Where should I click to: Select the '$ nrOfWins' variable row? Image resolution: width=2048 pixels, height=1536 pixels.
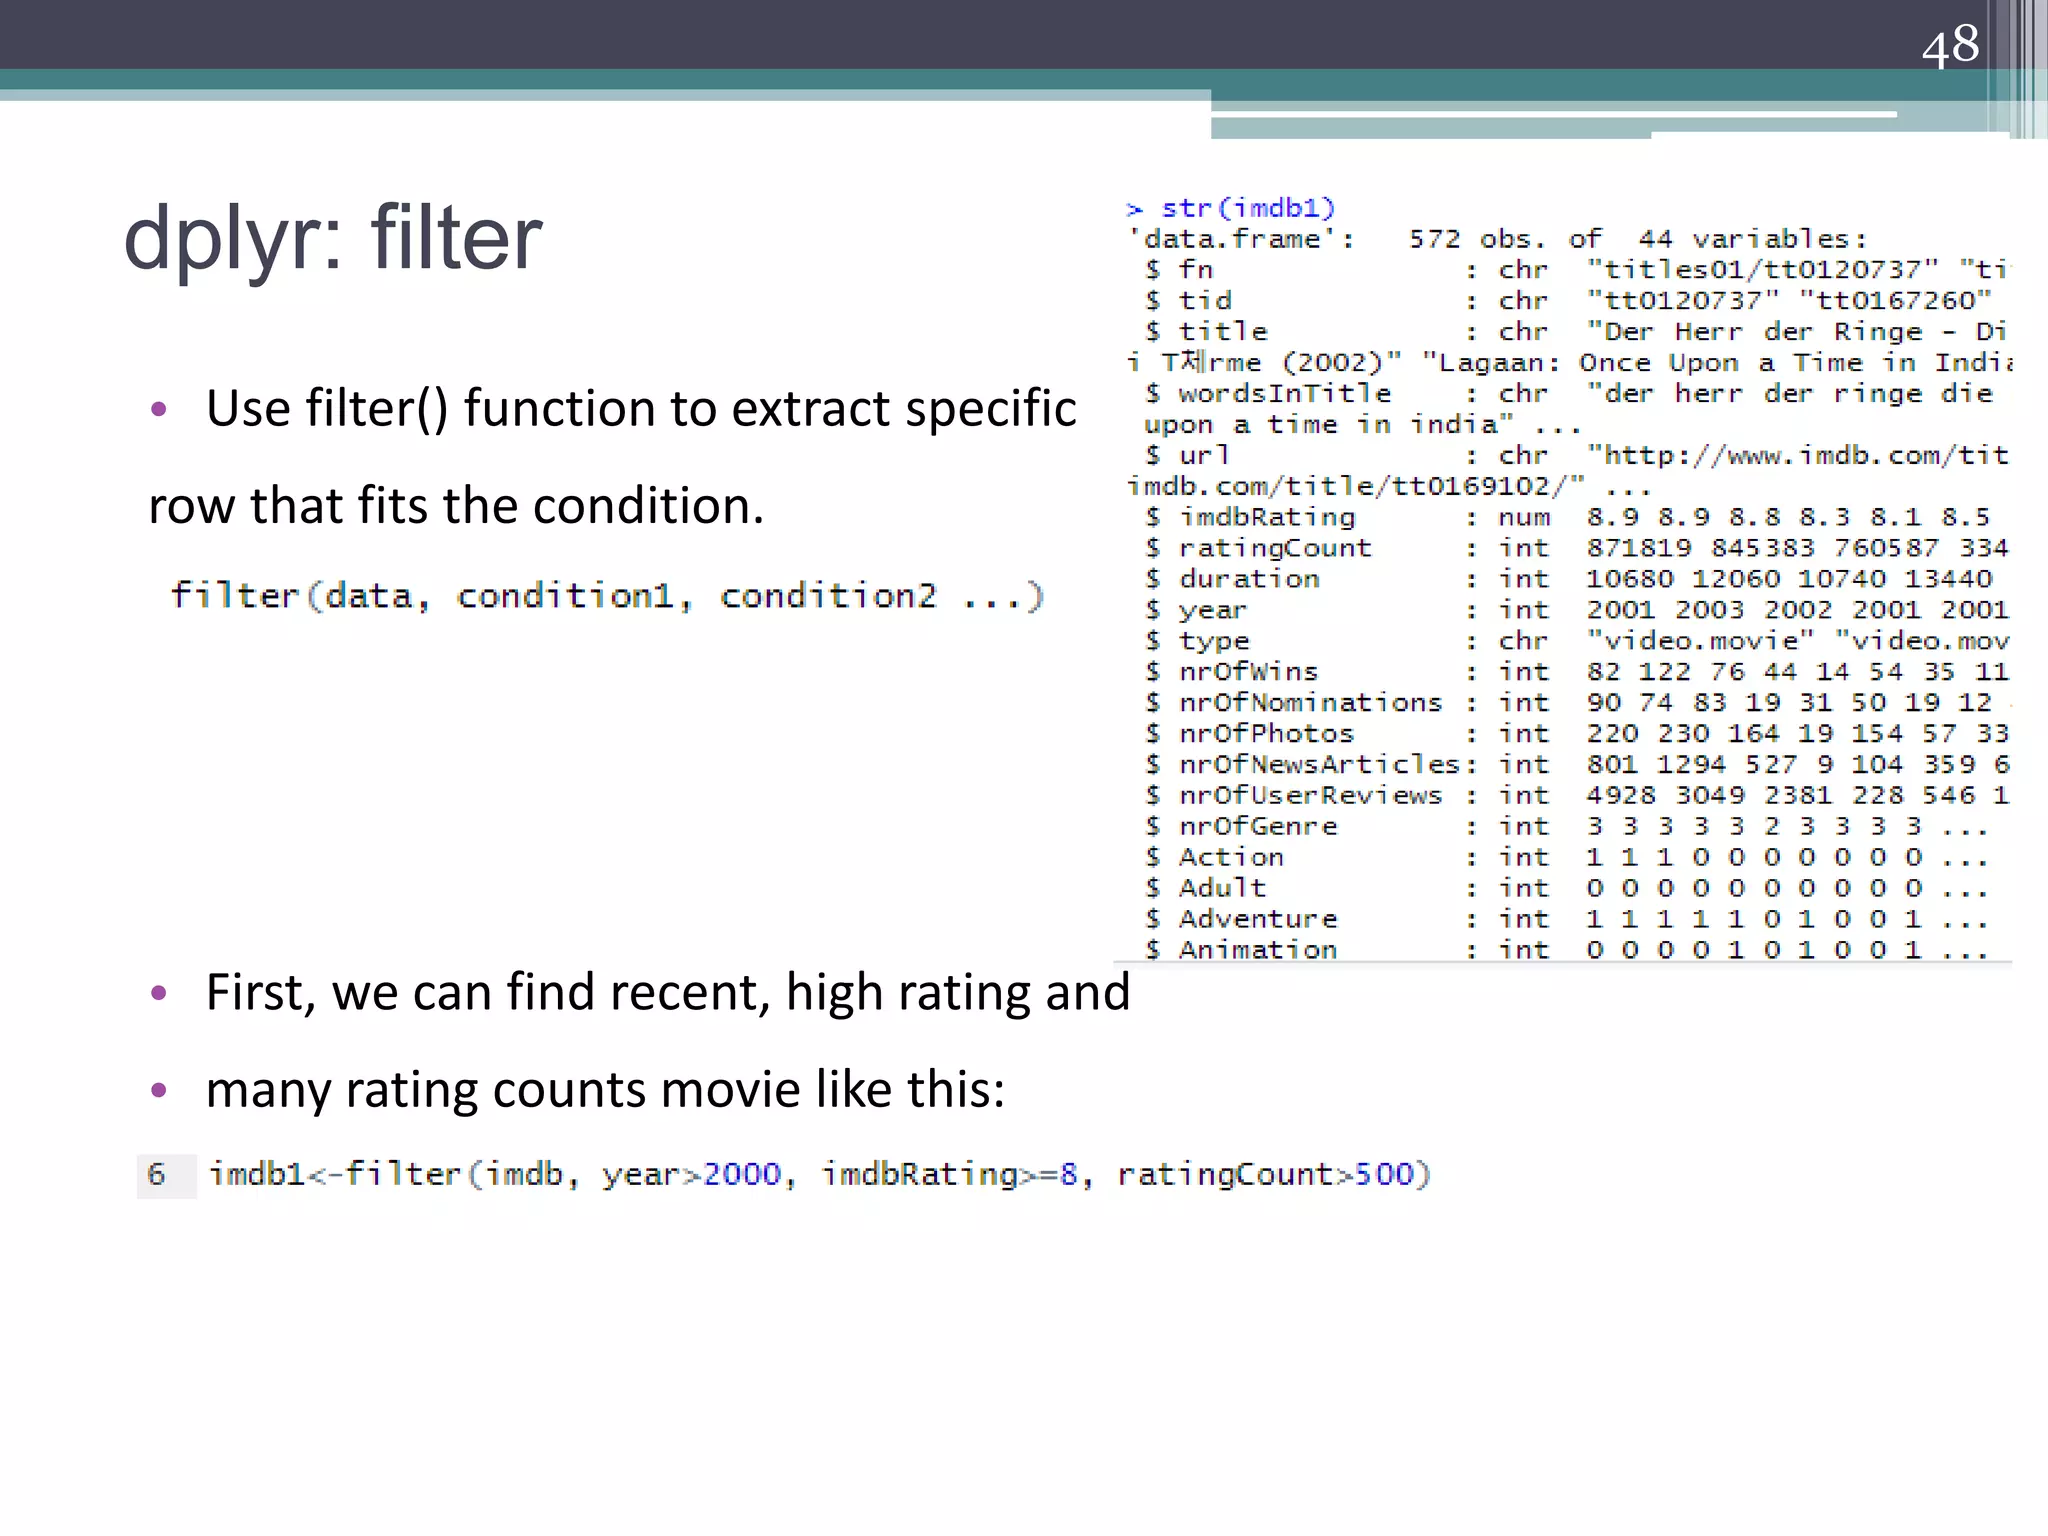pyautogui.click(x=1576, y=673)
